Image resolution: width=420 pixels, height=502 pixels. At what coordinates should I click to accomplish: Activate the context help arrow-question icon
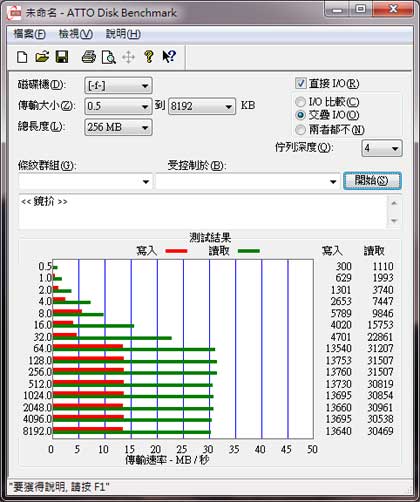(169, 56)
